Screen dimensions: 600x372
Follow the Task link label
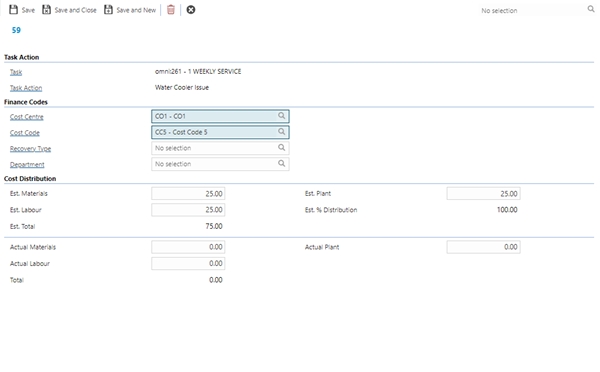coord(16,72)
